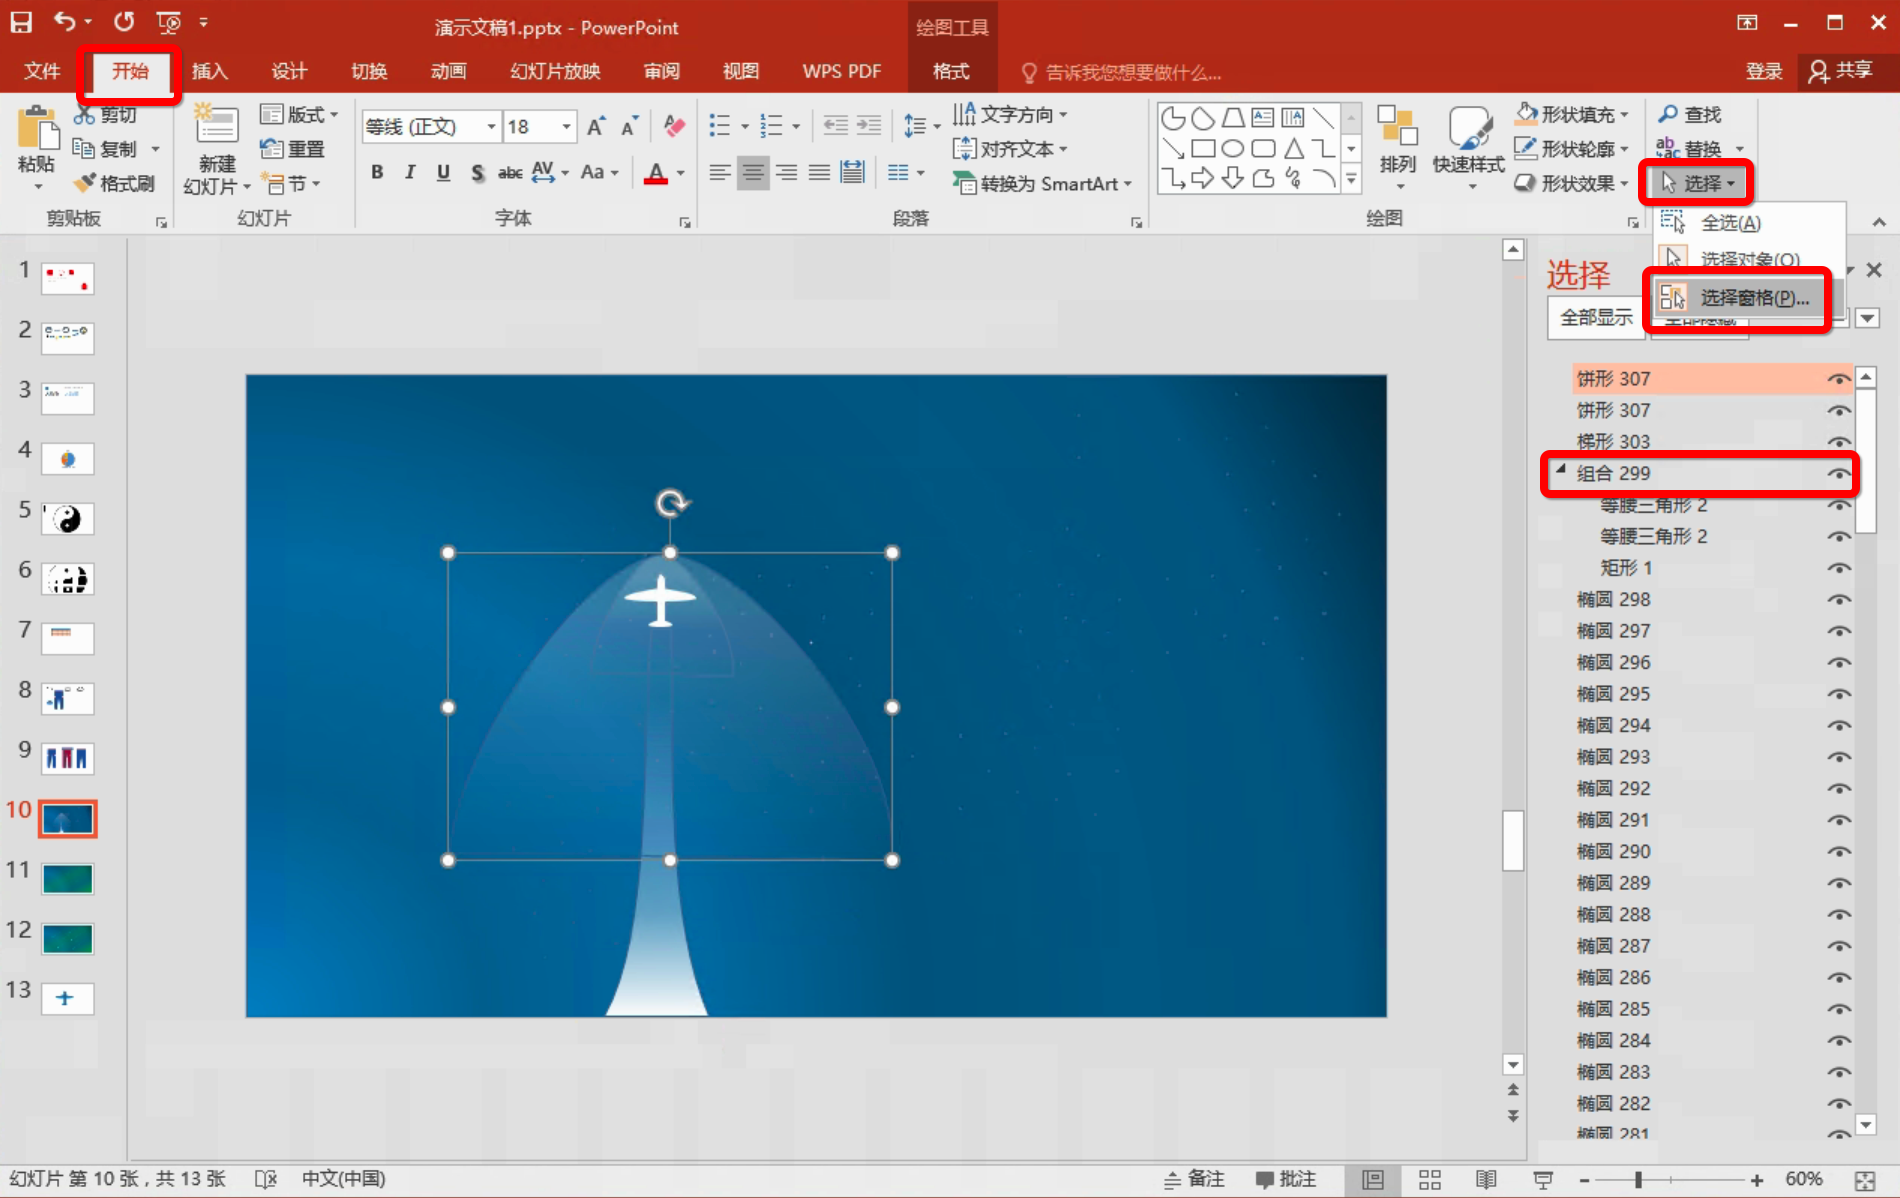
Task: Click 全部显示 show all button
Action: click(1596, 318)
